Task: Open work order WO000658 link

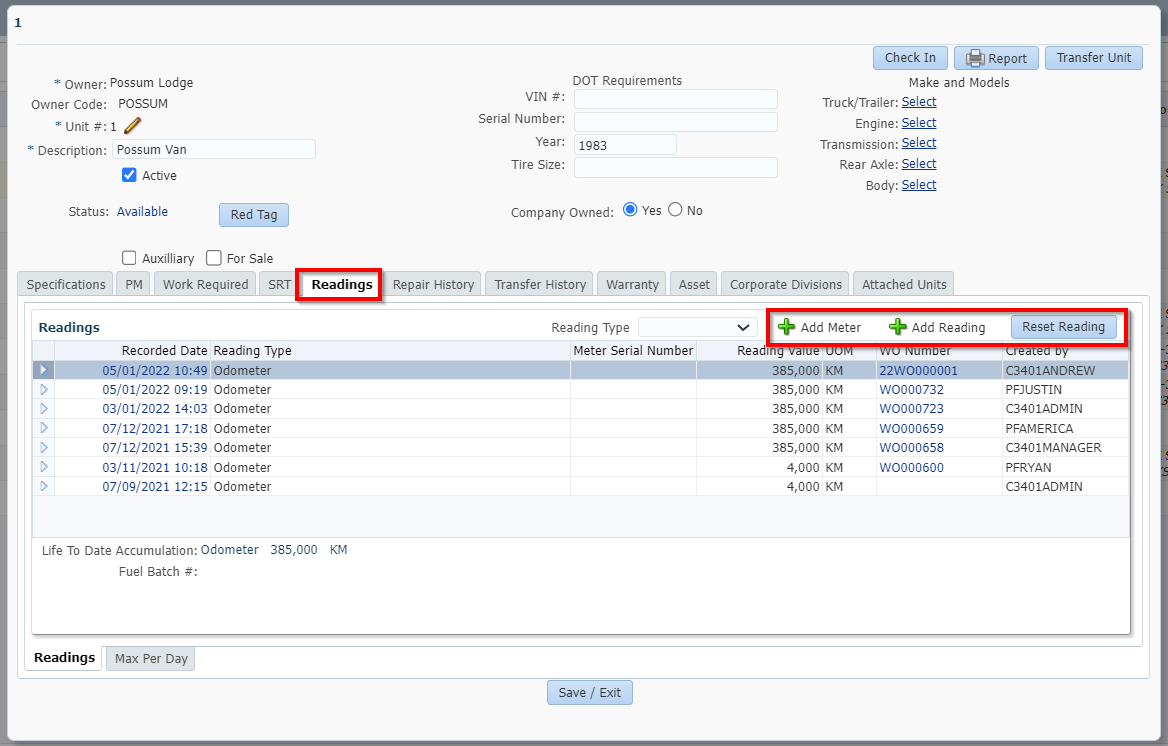Action: (x=911, y=447)
